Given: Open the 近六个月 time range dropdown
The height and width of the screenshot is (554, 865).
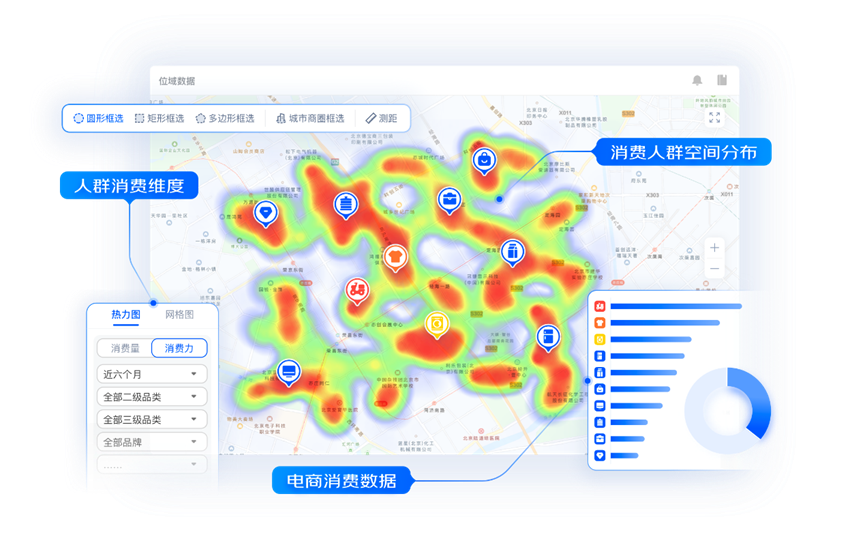Looking at the screenshot, I should pos(152,374).
